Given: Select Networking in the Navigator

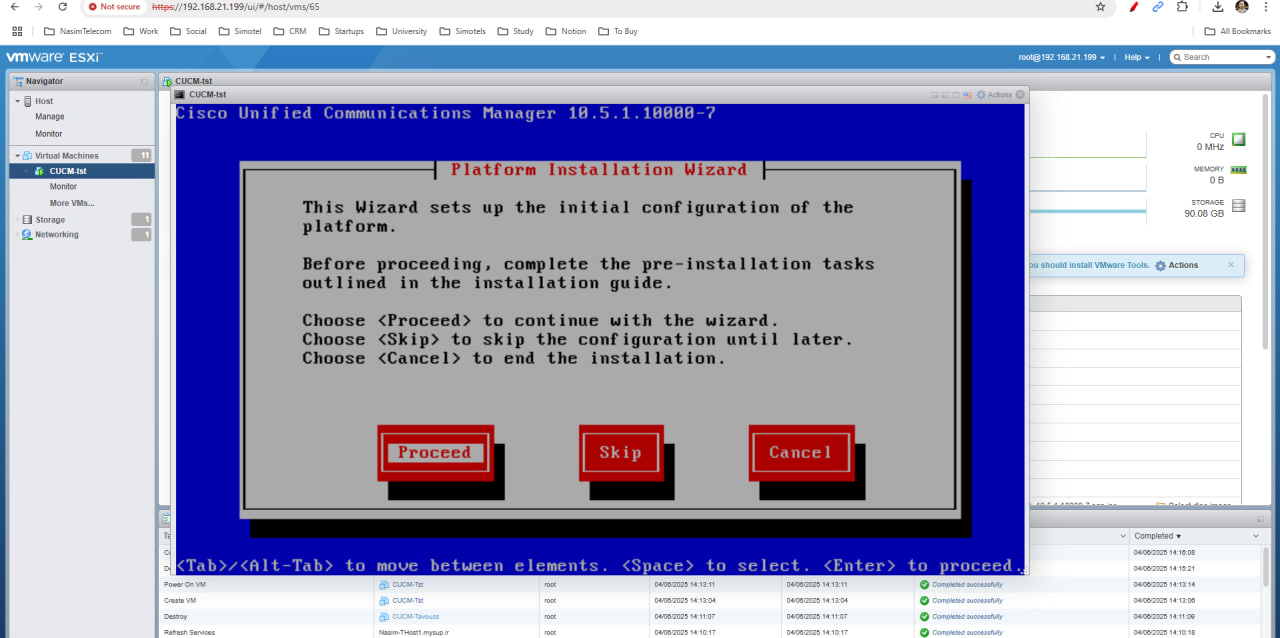Looking at the screenshot, I should coord(57,235).
